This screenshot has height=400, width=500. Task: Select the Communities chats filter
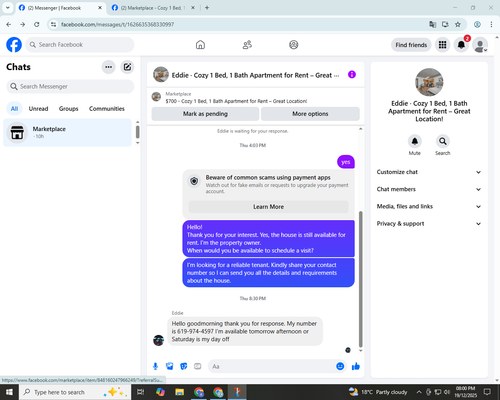(x=107, y=109)
